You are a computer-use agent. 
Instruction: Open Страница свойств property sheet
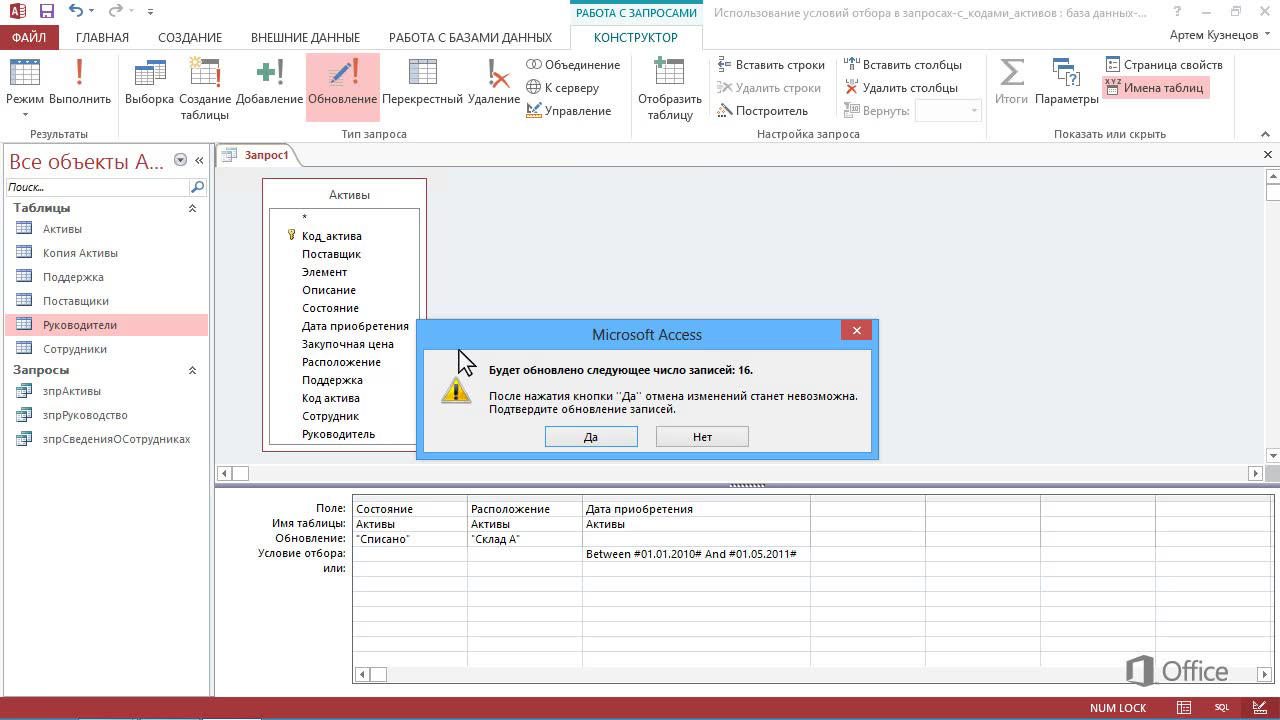click(x=1164, y=65)
